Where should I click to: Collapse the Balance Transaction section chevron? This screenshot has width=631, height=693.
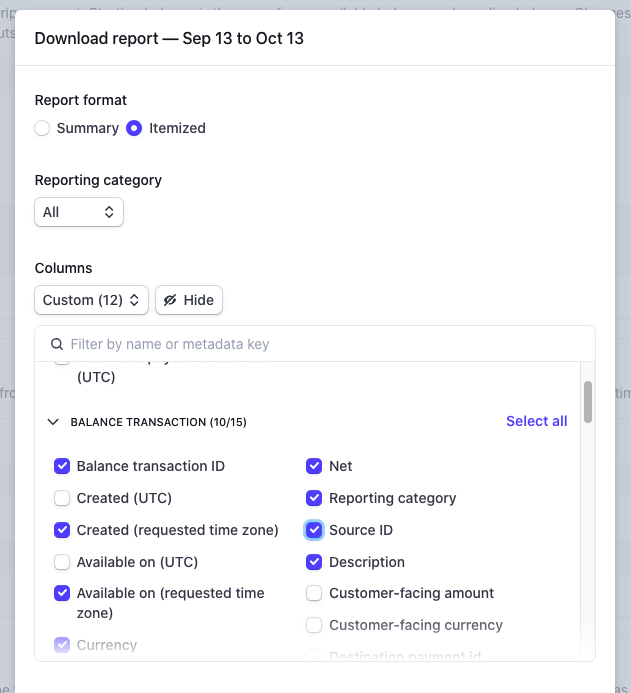point(53,422)
